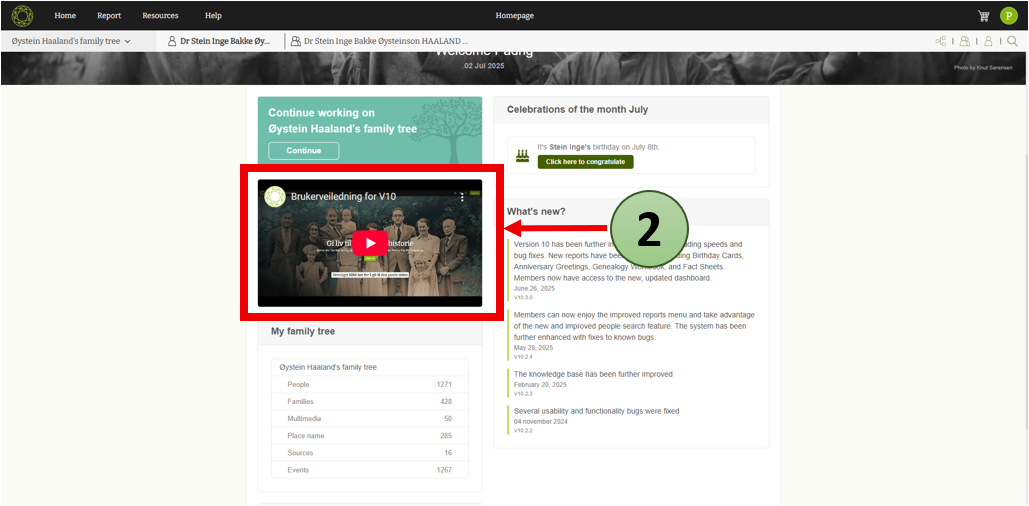Open the Resources menu

pyautogui.click(x=160, y=16)
